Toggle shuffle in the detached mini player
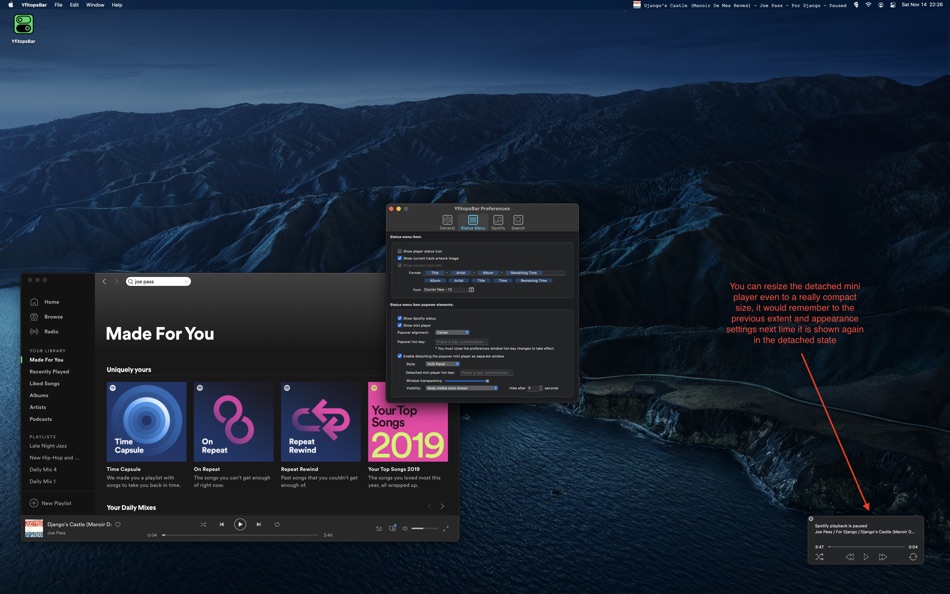This screenshot has width=950, height=594. pyautogui.click(x=819, y=557)
